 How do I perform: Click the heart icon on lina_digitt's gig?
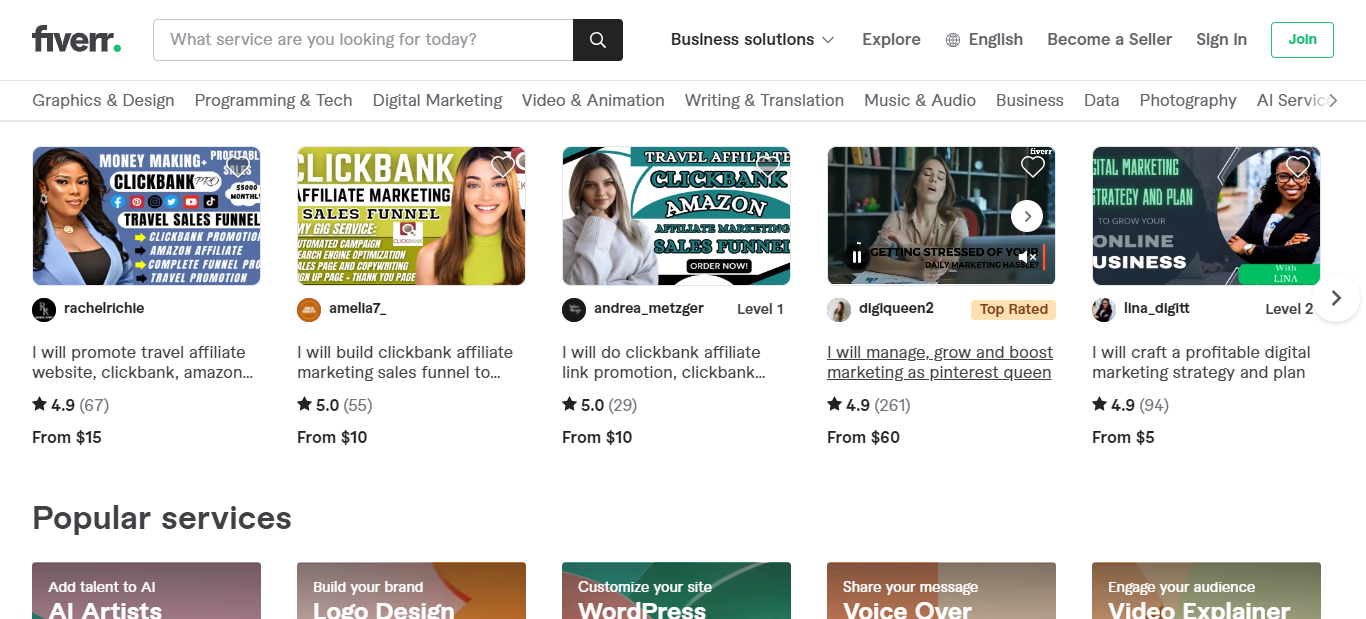[x=1297, y=166]
